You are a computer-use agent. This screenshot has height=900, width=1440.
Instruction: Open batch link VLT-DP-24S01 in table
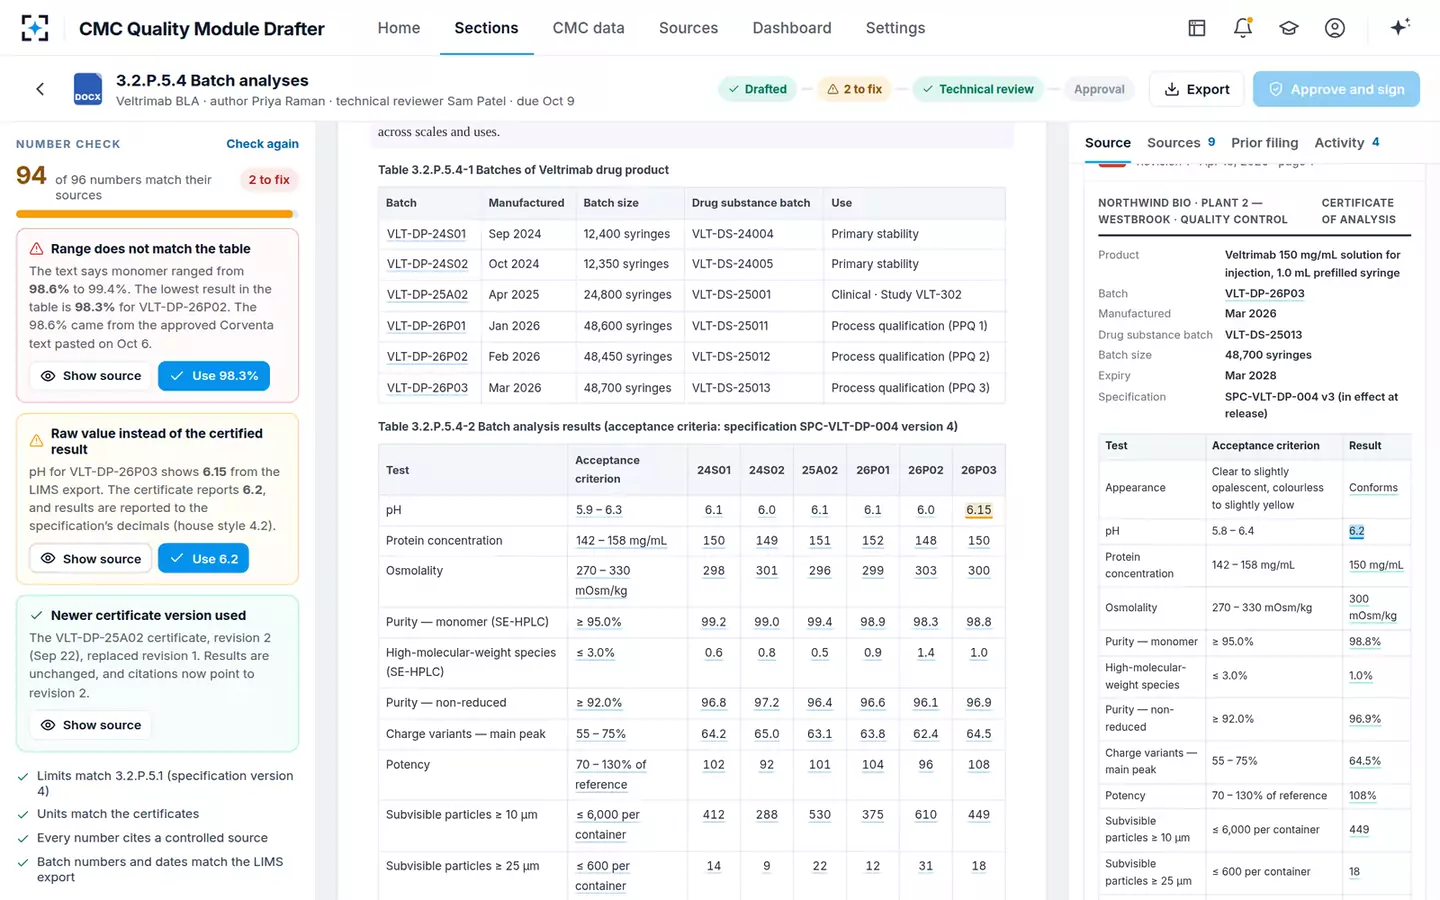tap(426, 234)
